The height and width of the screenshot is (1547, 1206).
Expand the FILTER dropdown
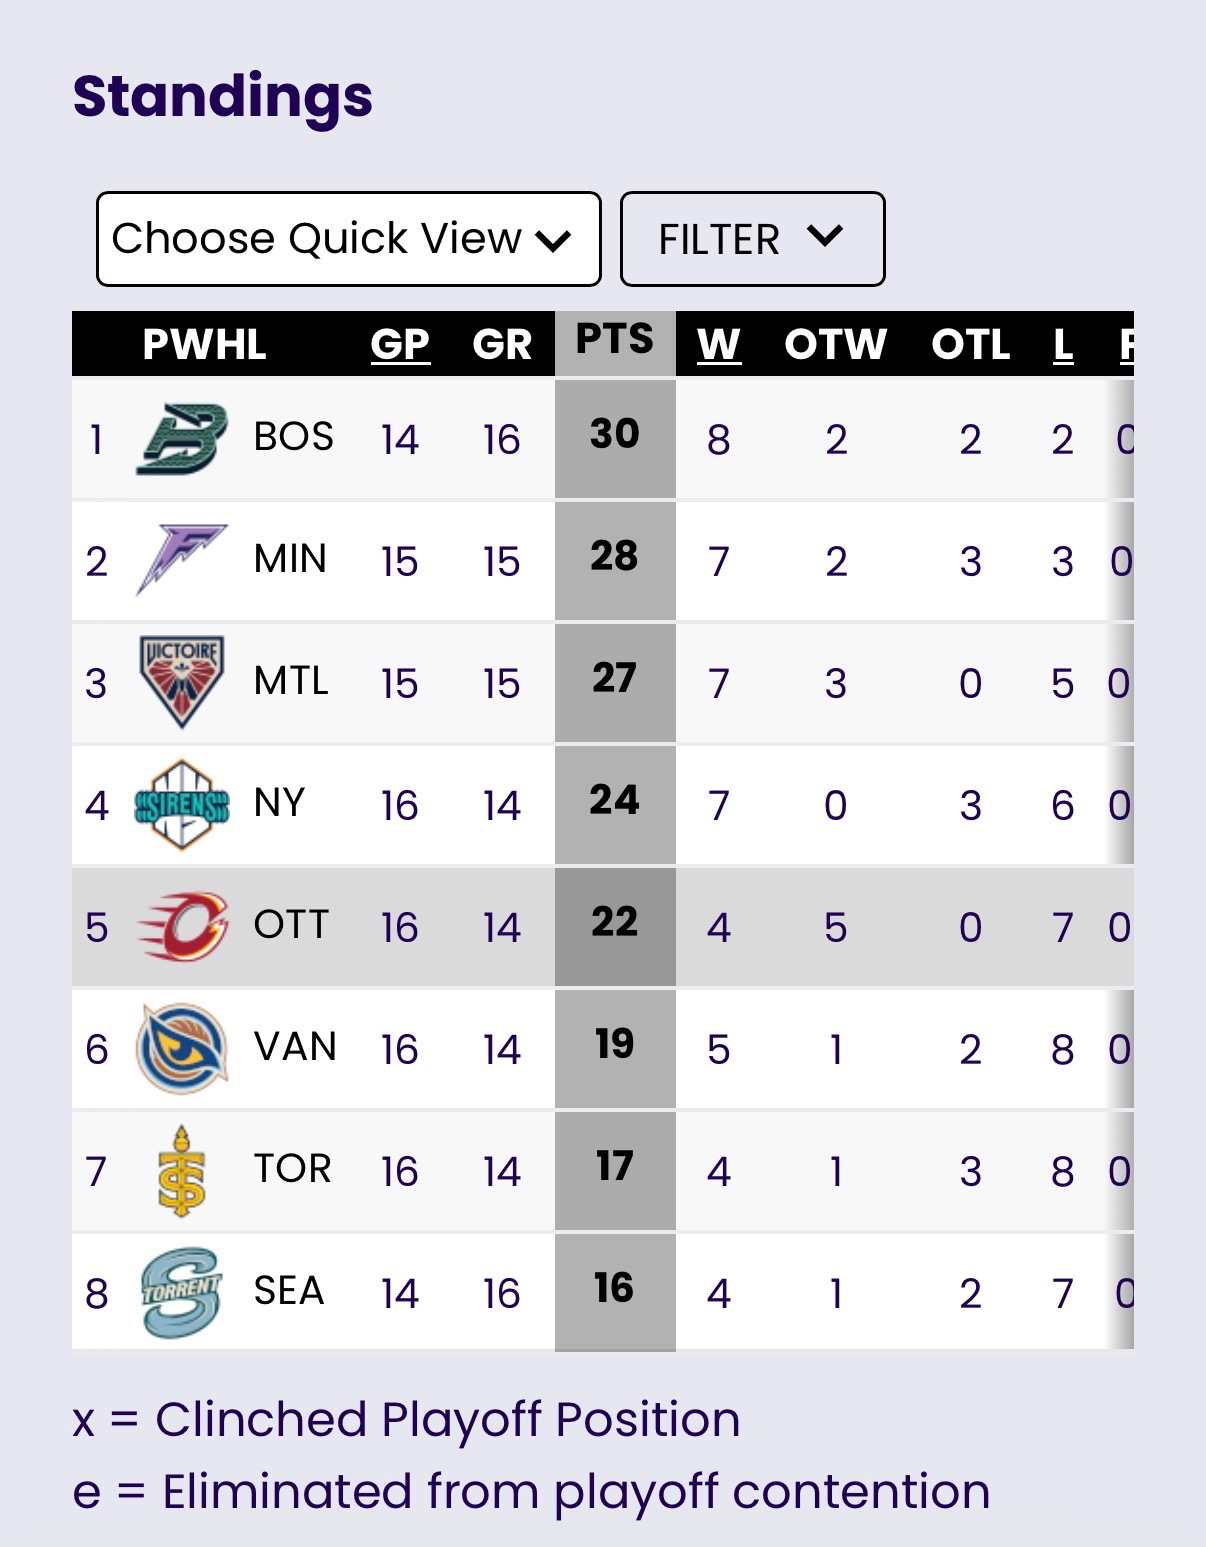pos(752,239)
